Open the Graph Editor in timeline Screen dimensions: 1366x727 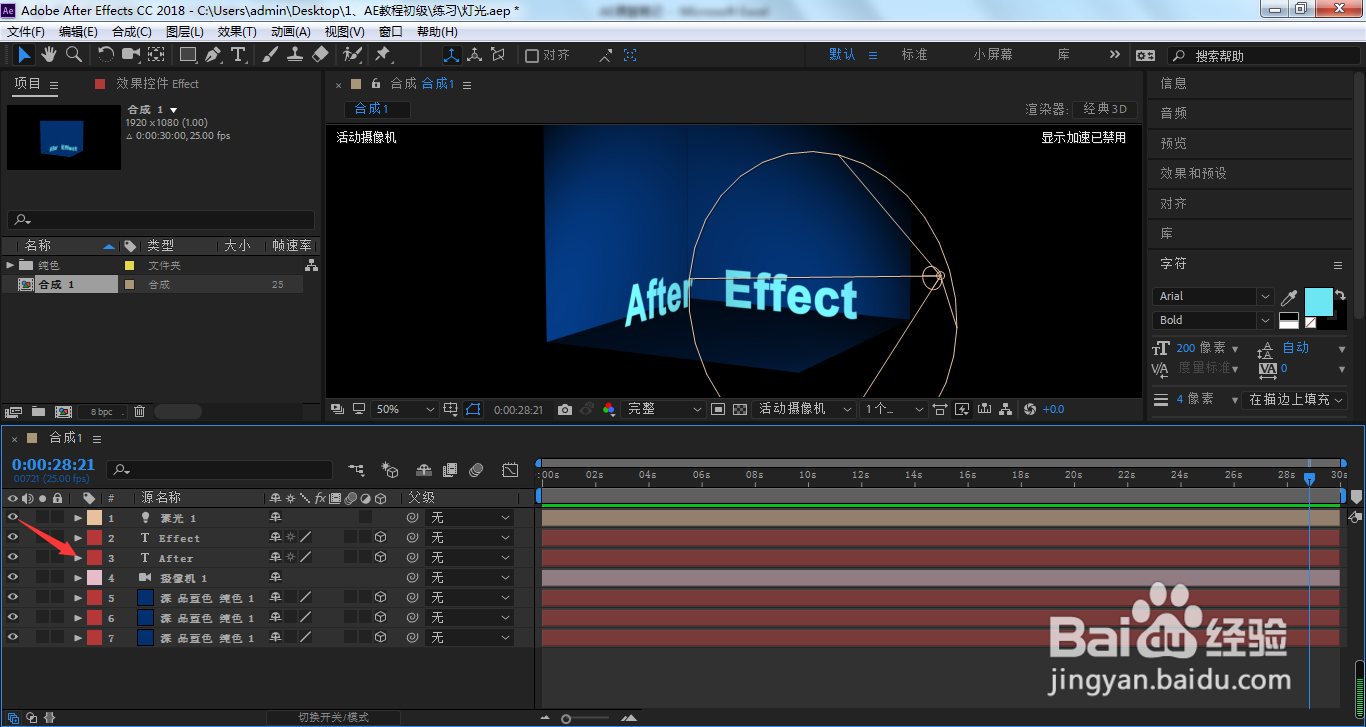(511, 469)
